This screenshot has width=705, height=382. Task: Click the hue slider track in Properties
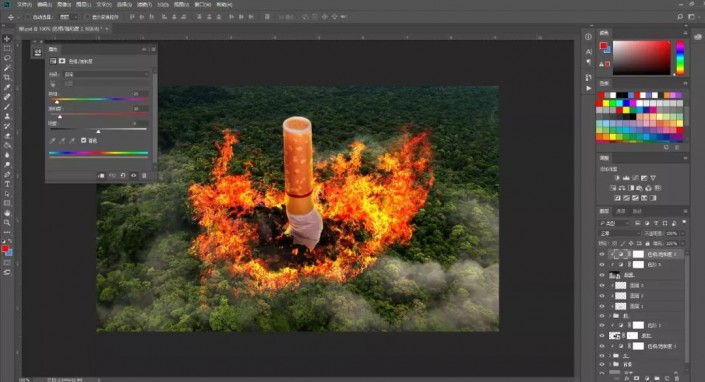click(98, 99)
